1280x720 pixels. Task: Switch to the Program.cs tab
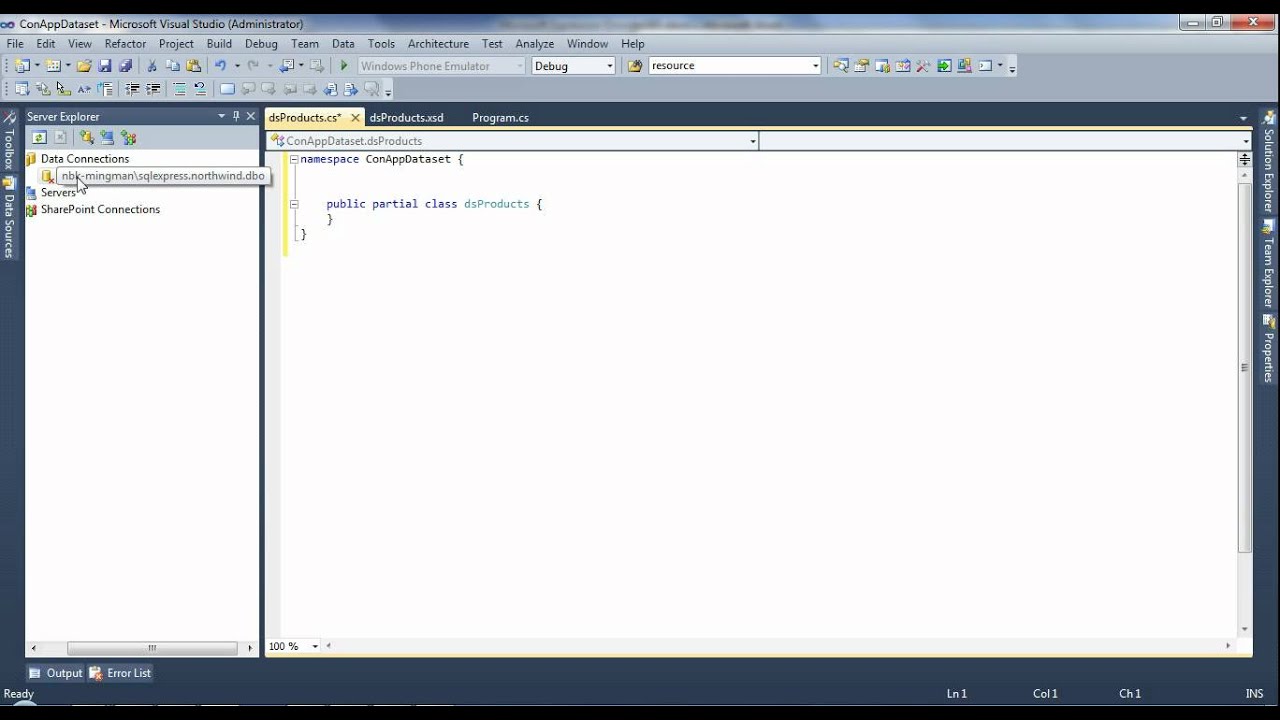click(500, 118)
